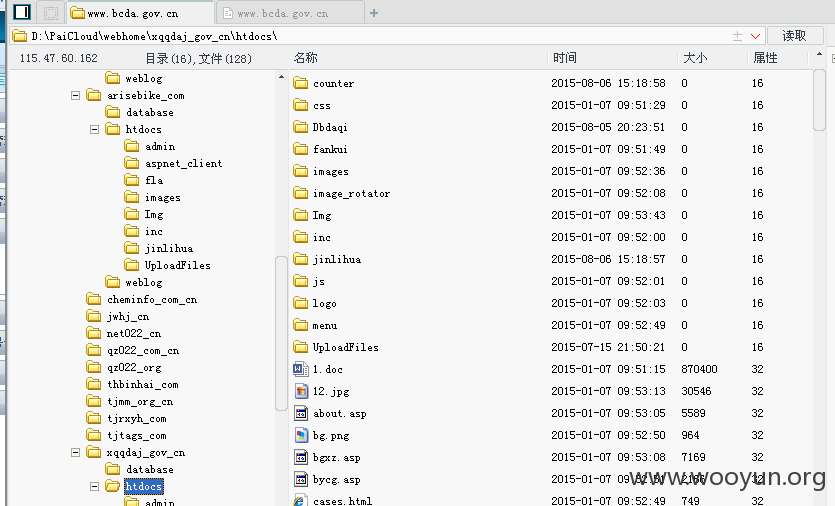The width and height of the screenshot is (835, 506).
Task: Select jinlihua folder in tree
Action: (x=169, y=248)
